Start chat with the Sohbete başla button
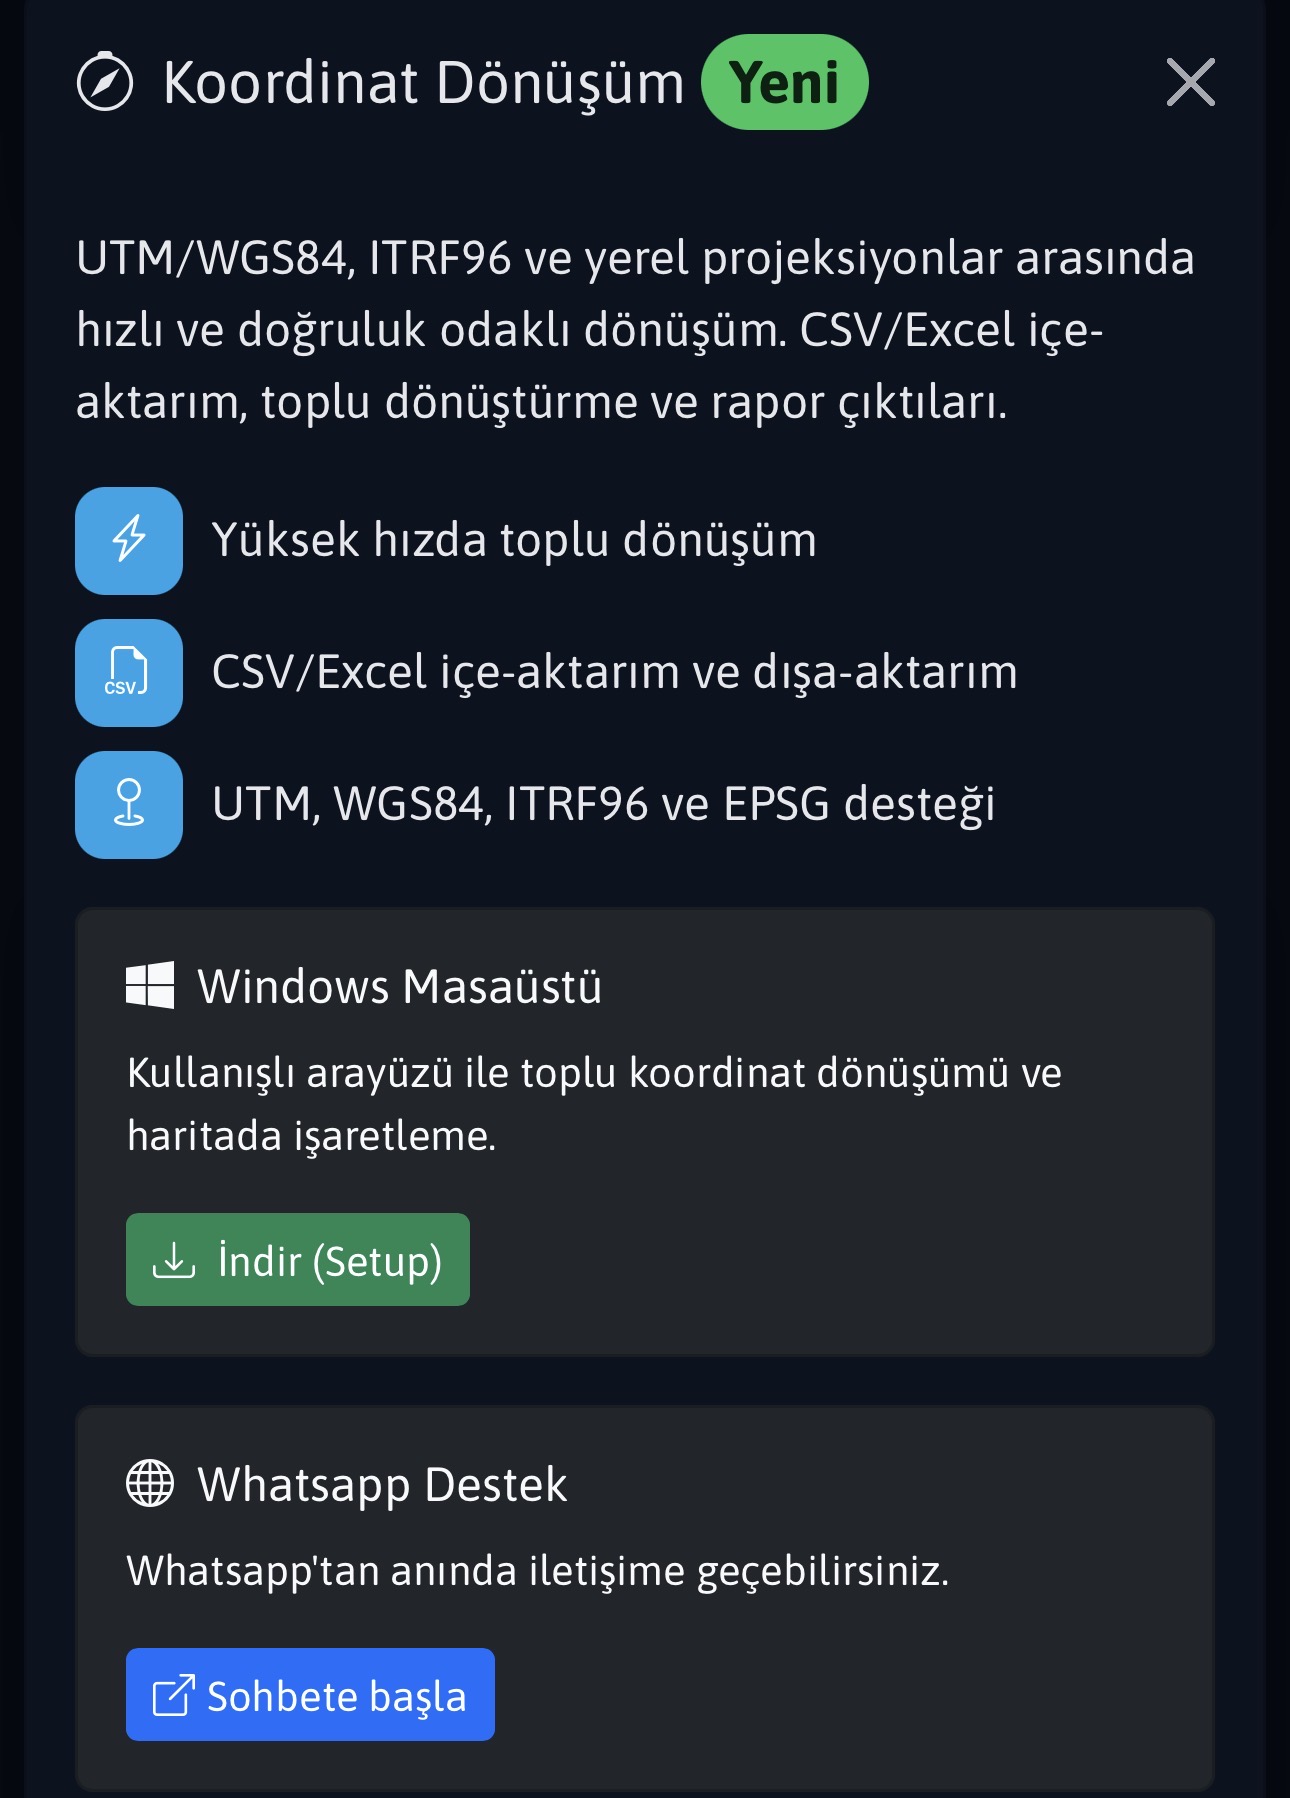 tap(310, 1695)
